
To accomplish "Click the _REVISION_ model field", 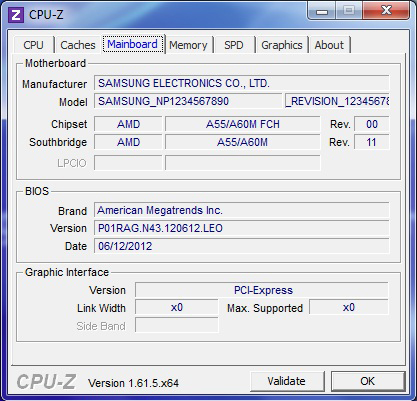I will pyautogui.click(x=337, y=101).
